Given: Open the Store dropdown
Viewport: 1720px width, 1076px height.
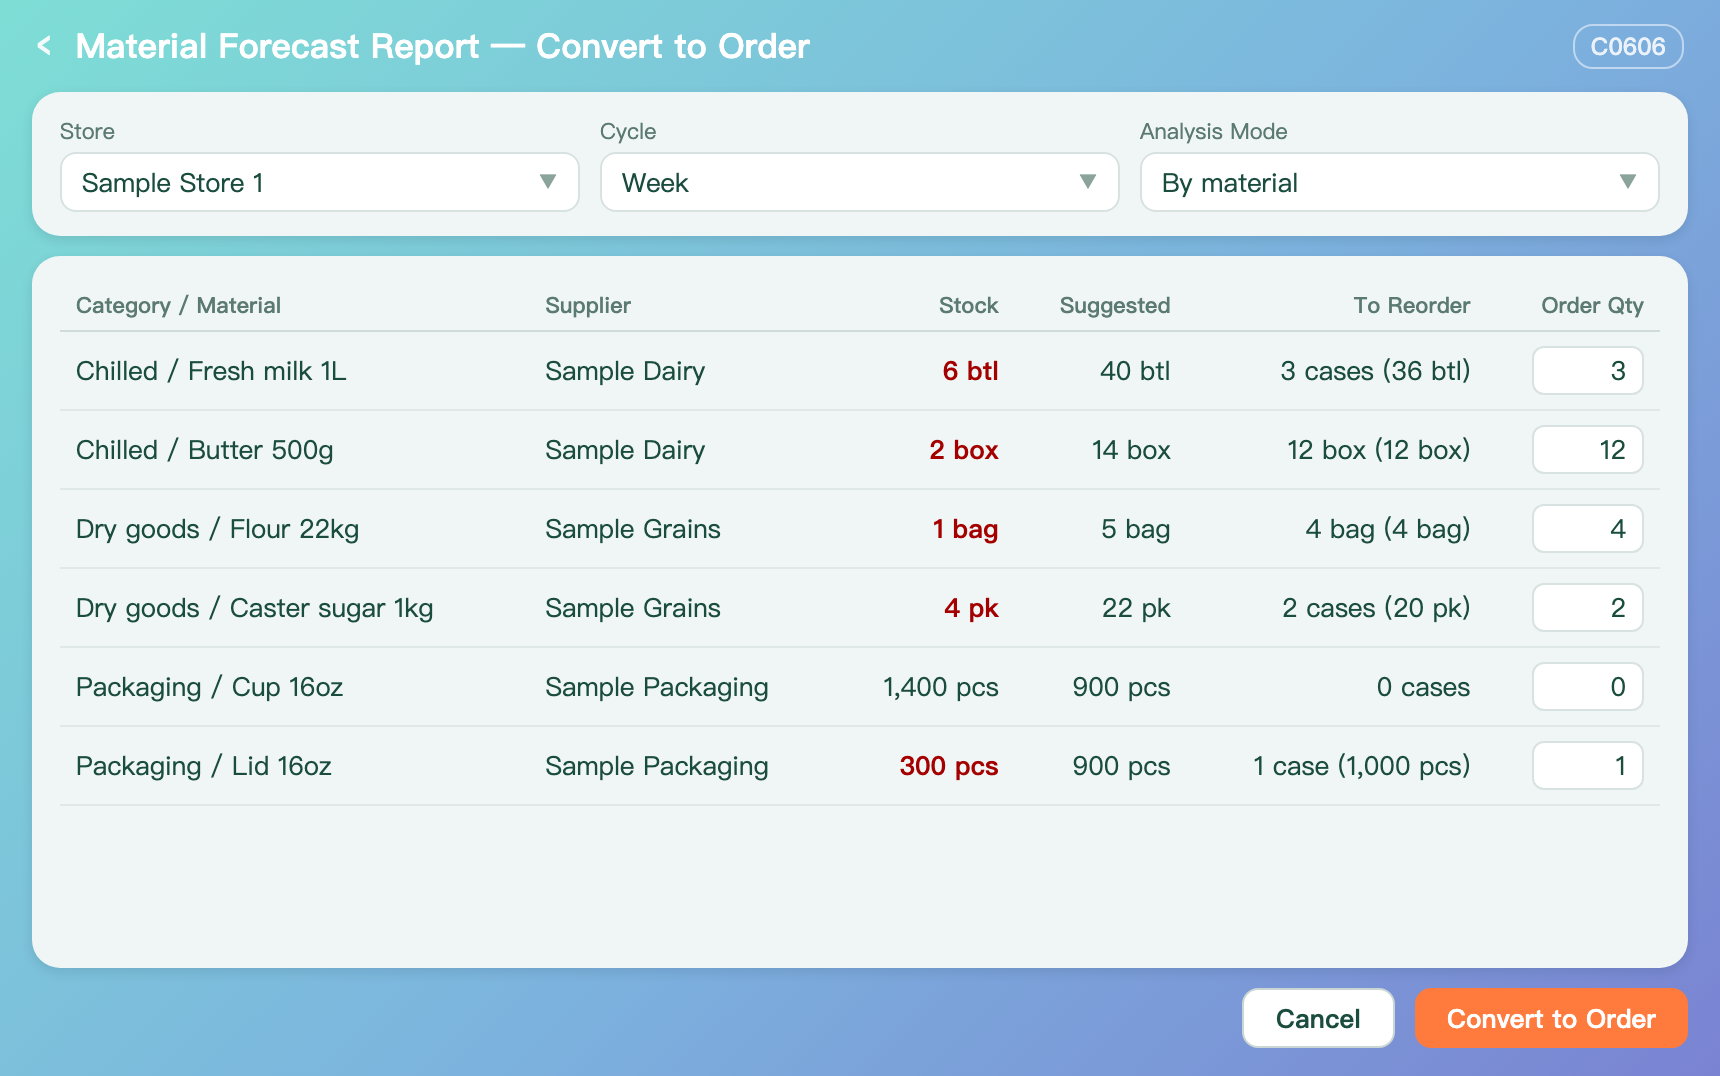Looking at the screenshot, I should 320,182.
